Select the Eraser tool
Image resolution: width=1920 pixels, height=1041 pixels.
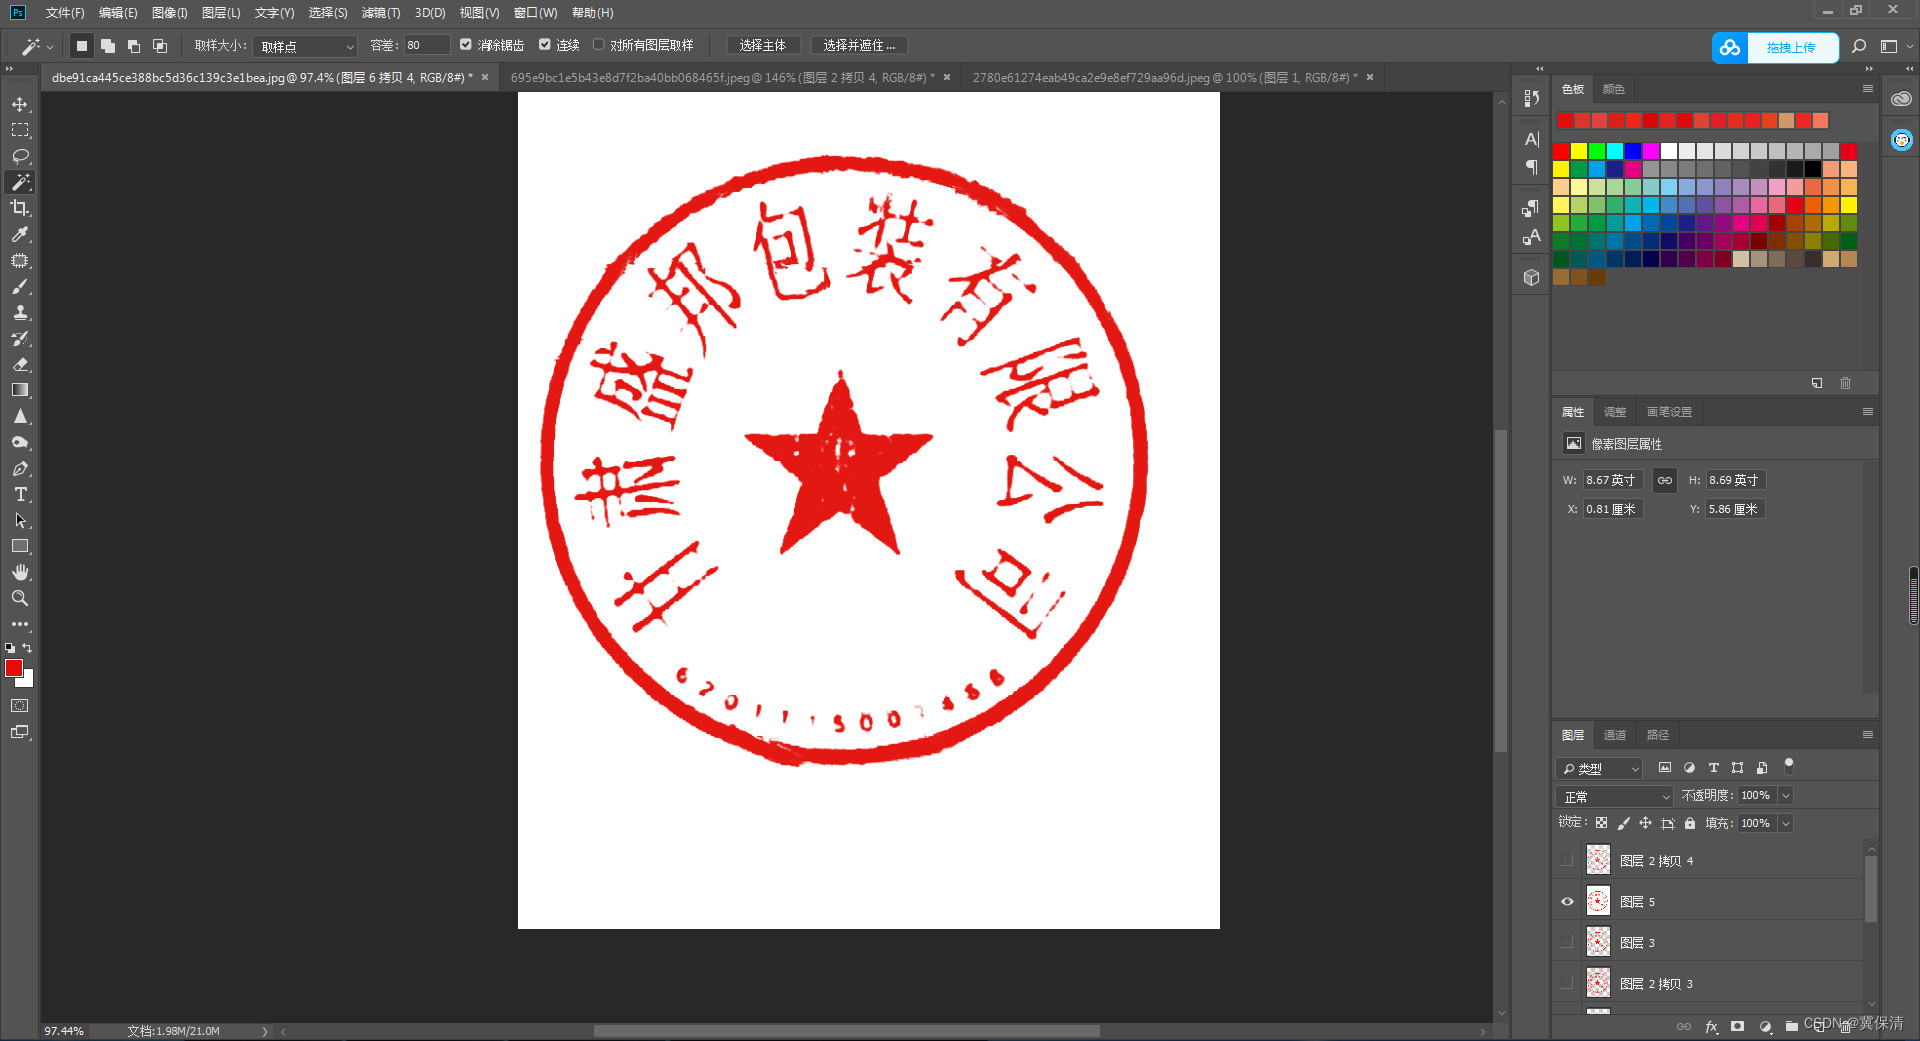click(x=20, y=365)
